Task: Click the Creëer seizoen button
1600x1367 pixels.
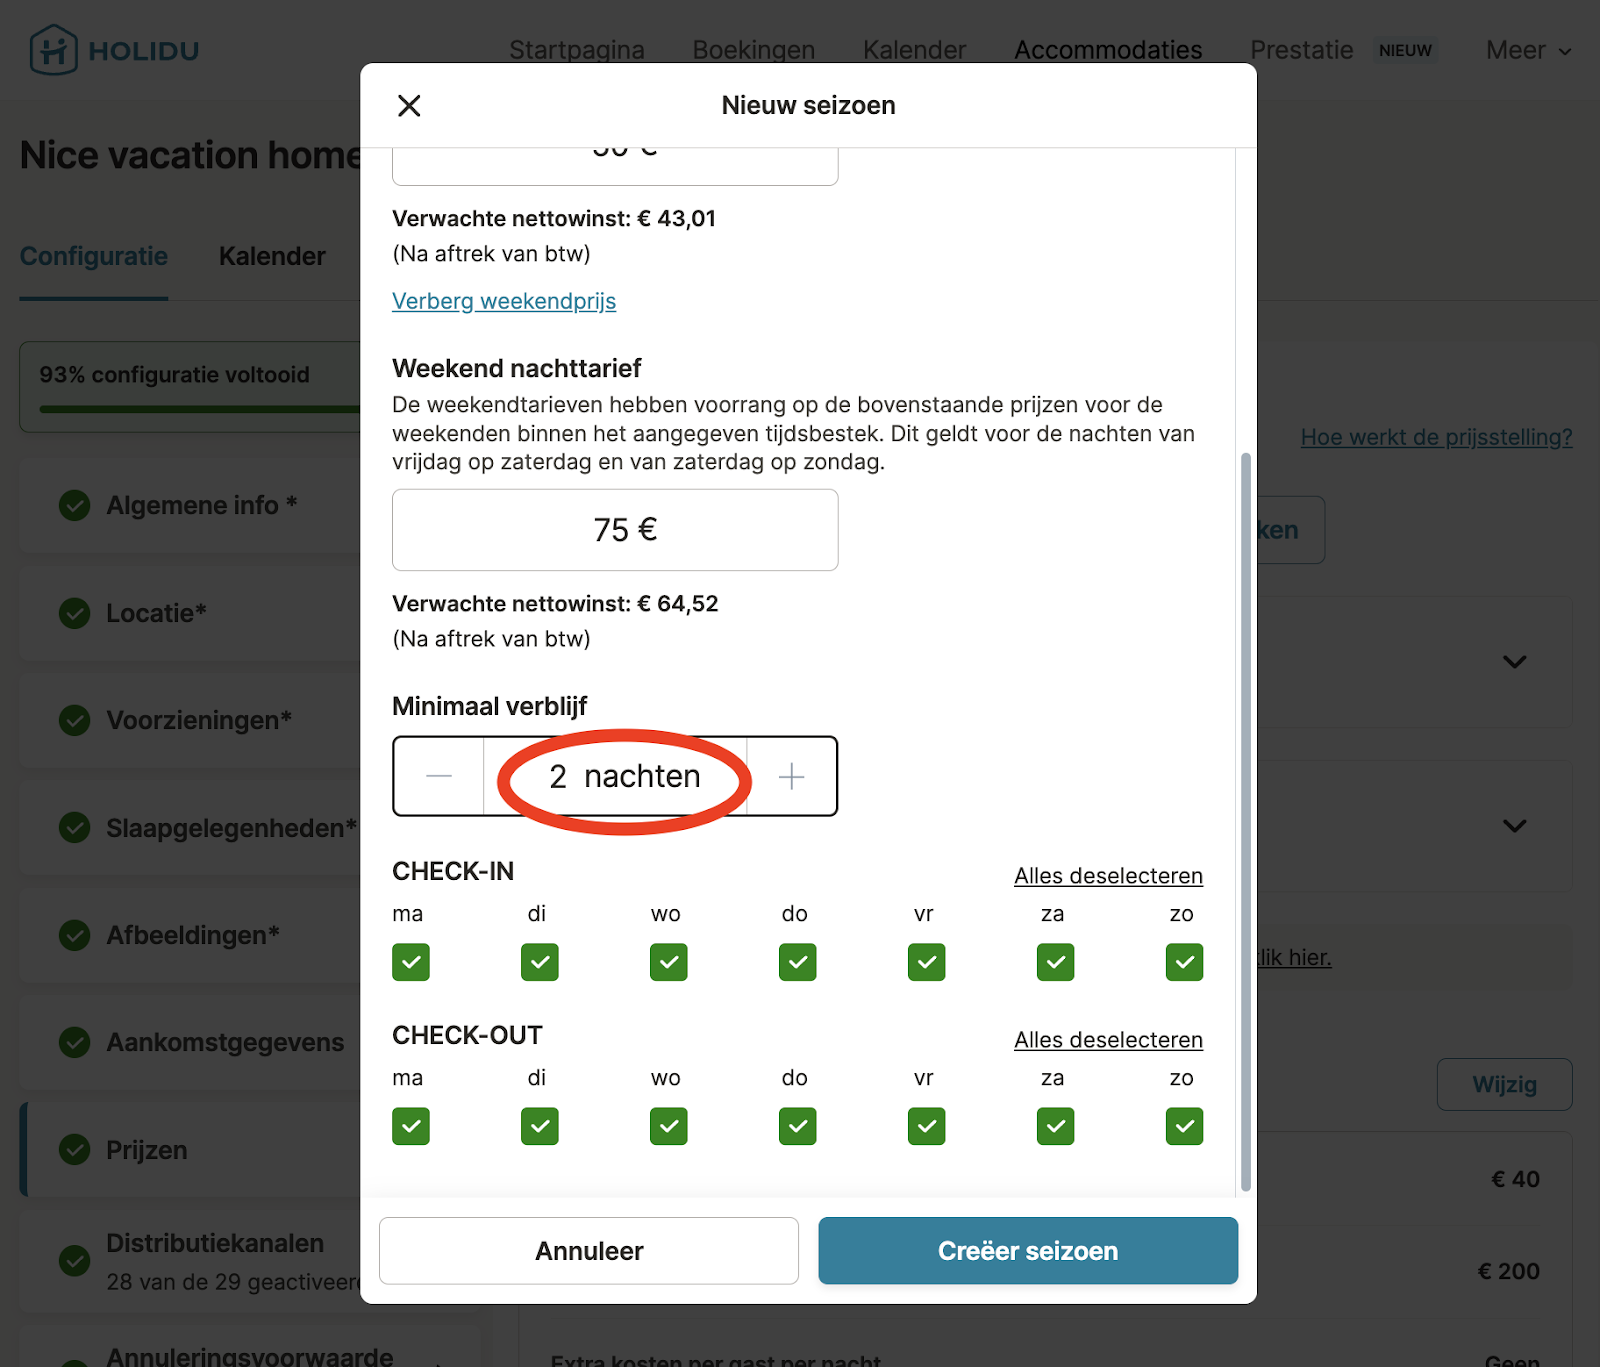Action: point(1028,1251)
